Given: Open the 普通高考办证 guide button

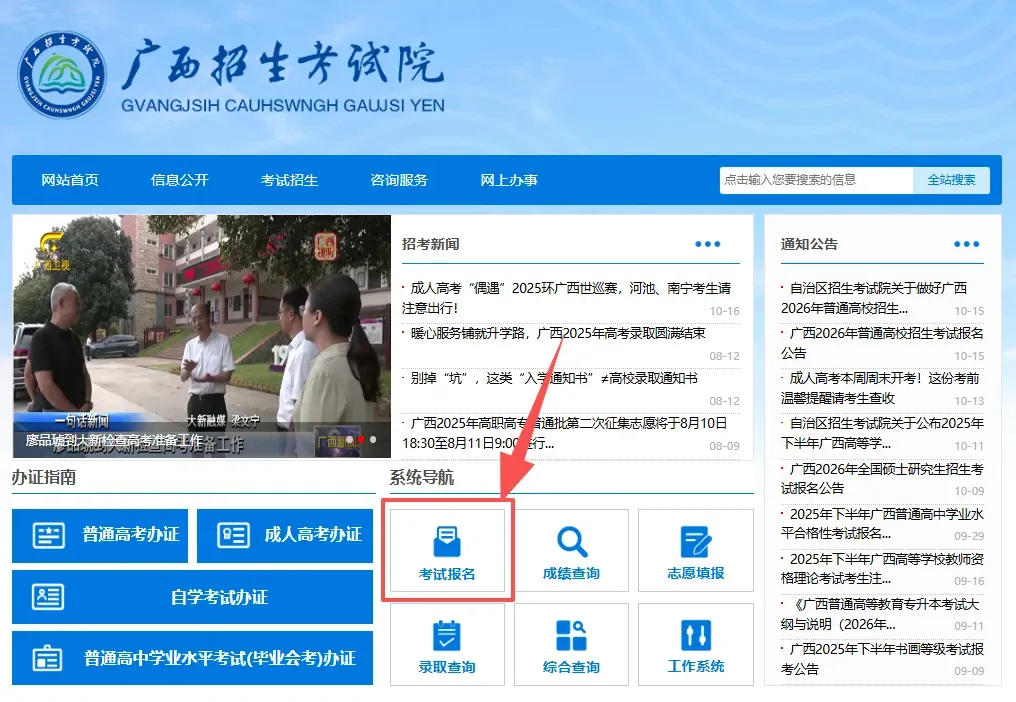Looking at the screenshot, I should pyautogui.click(x=100, y=535).
